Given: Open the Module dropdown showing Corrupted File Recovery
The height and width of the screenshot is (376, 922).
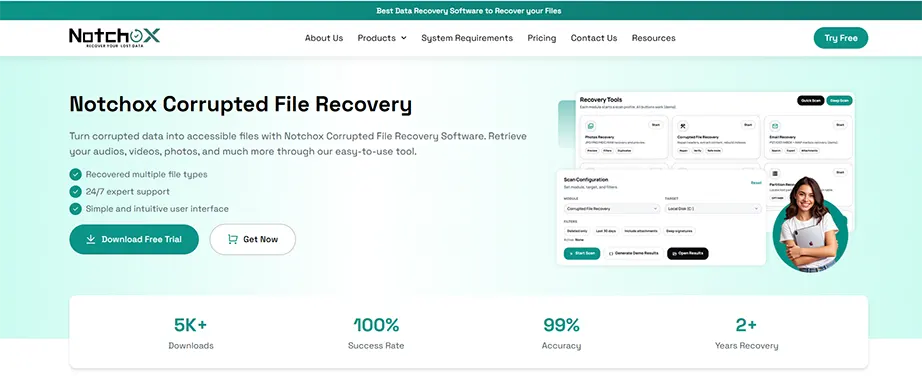Looking at the screenshot, I should pyautogui.click(x=612, y=209).
